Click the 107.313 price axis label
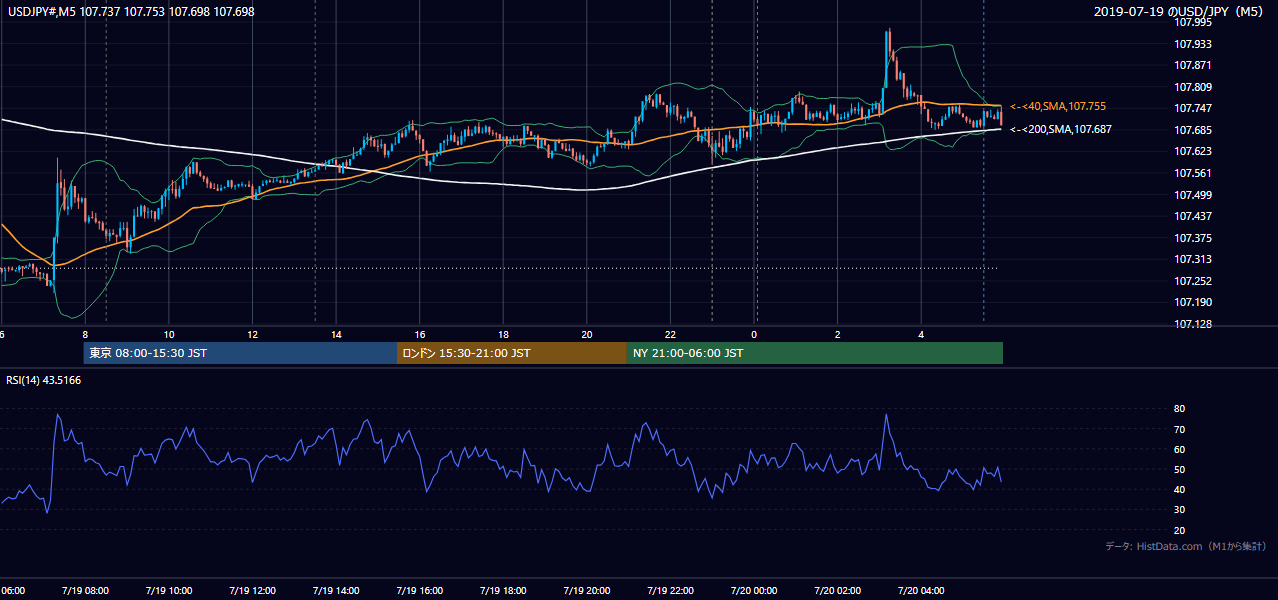Screen dimensions: 1278x600 pos(1195,259)
